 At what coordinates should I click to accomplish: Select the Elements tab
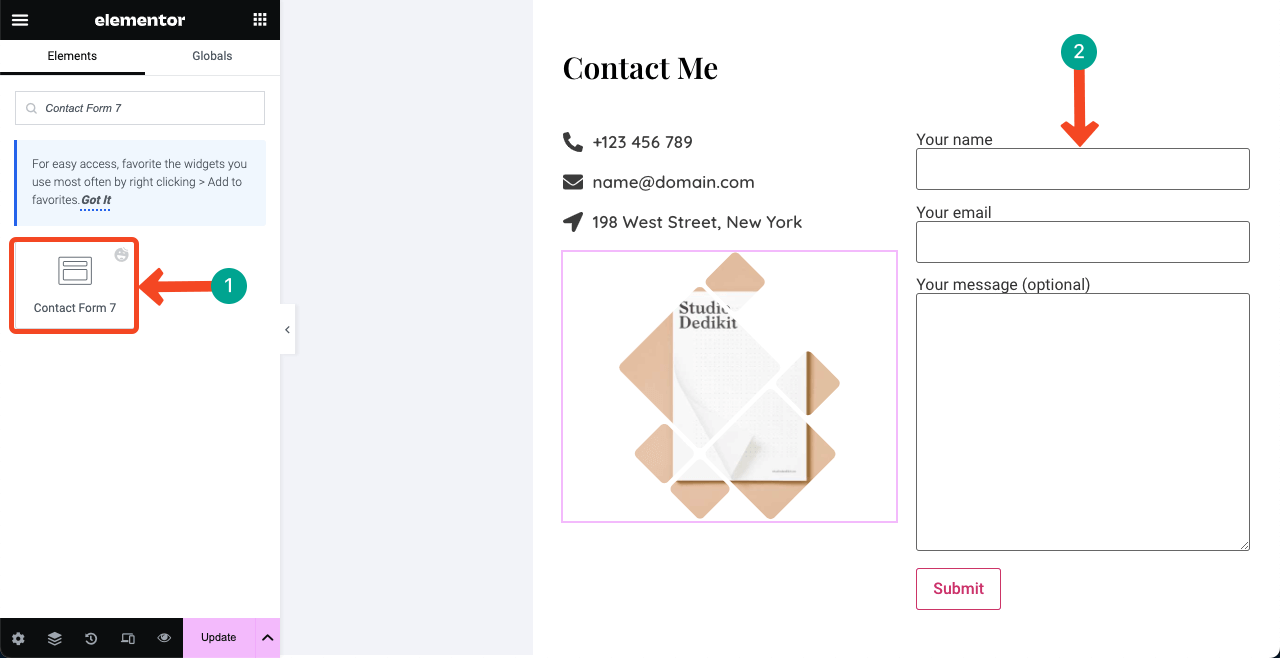pos(72,56)
